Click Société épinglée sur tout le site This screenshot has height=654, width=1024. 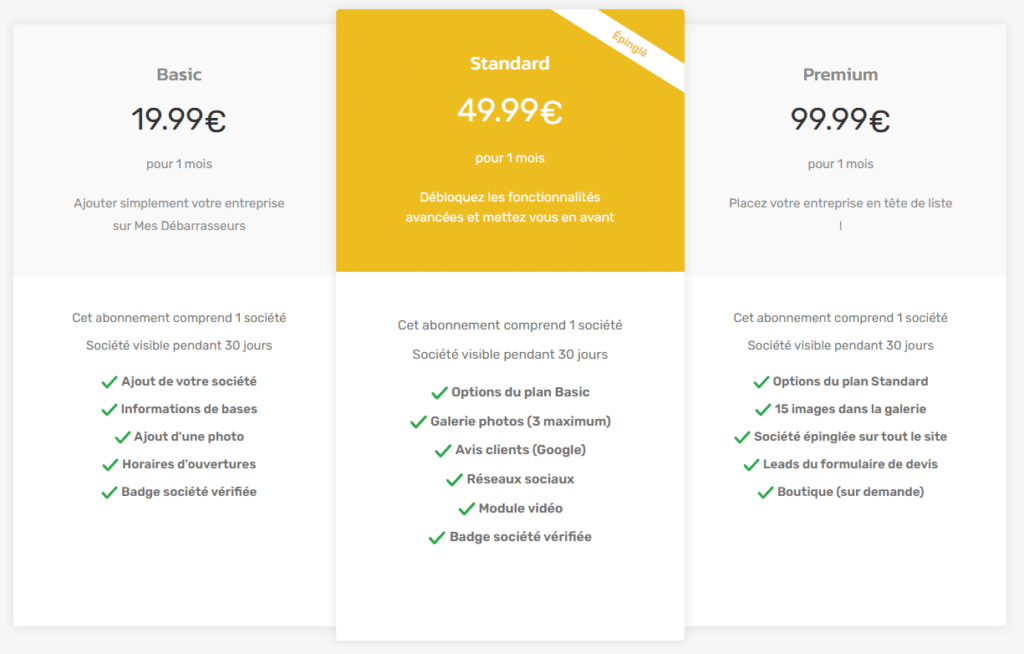(x=850, y=437)
